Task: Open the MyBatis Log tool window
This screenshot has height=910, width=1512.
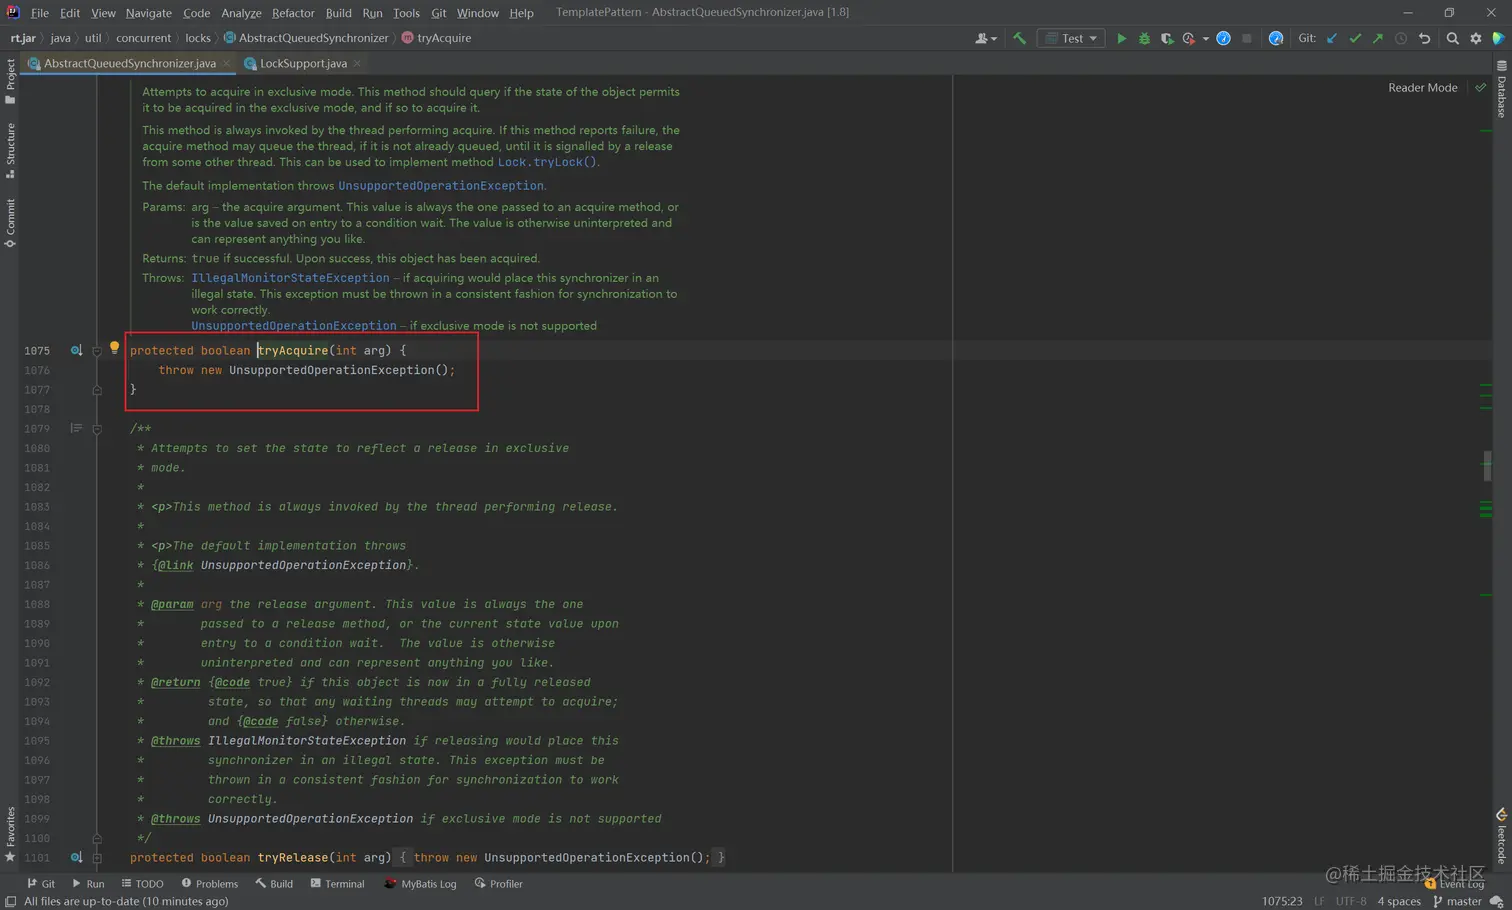Action: (420, 884)
